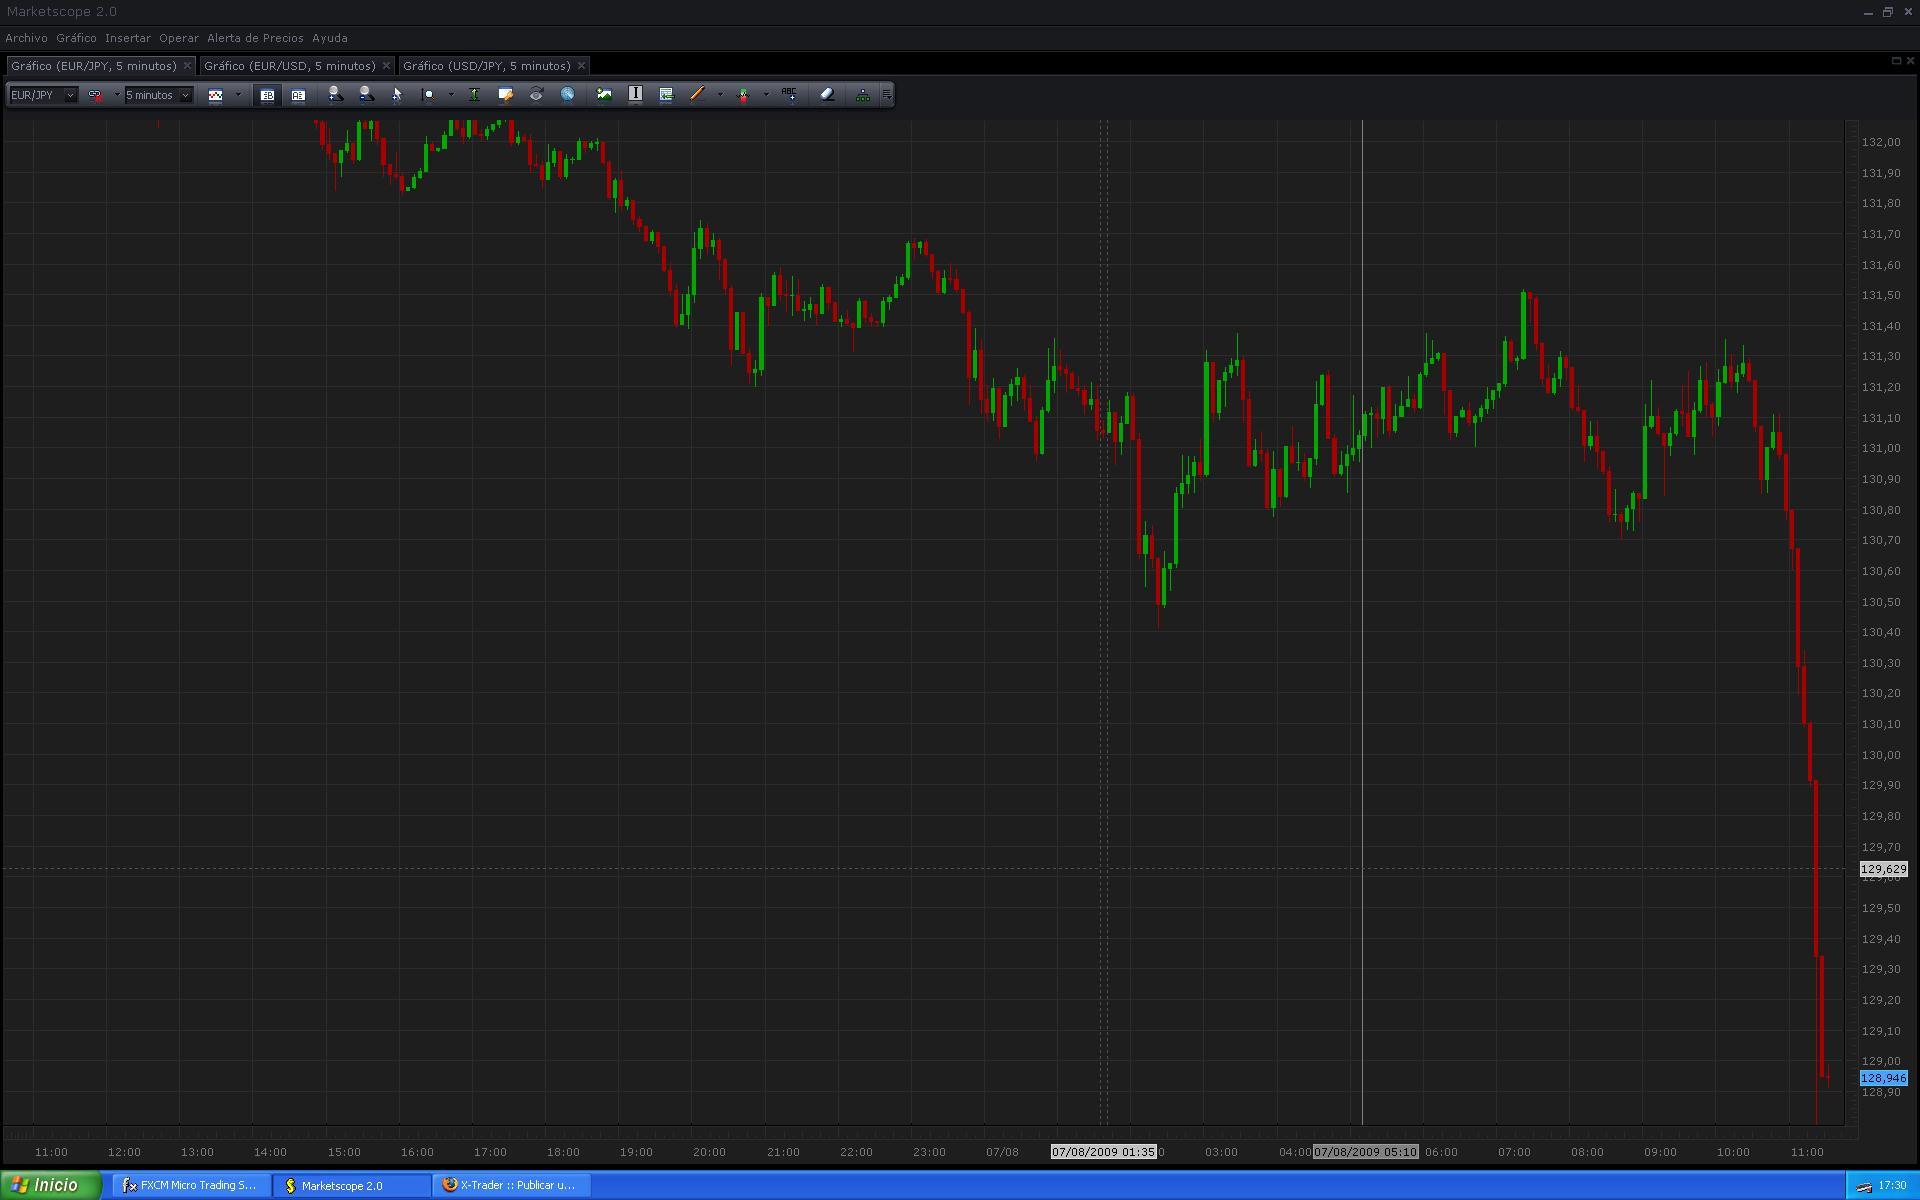Click the Inicio start button
Viewport: 1920px width, 1200px height.
[50, 1185]
